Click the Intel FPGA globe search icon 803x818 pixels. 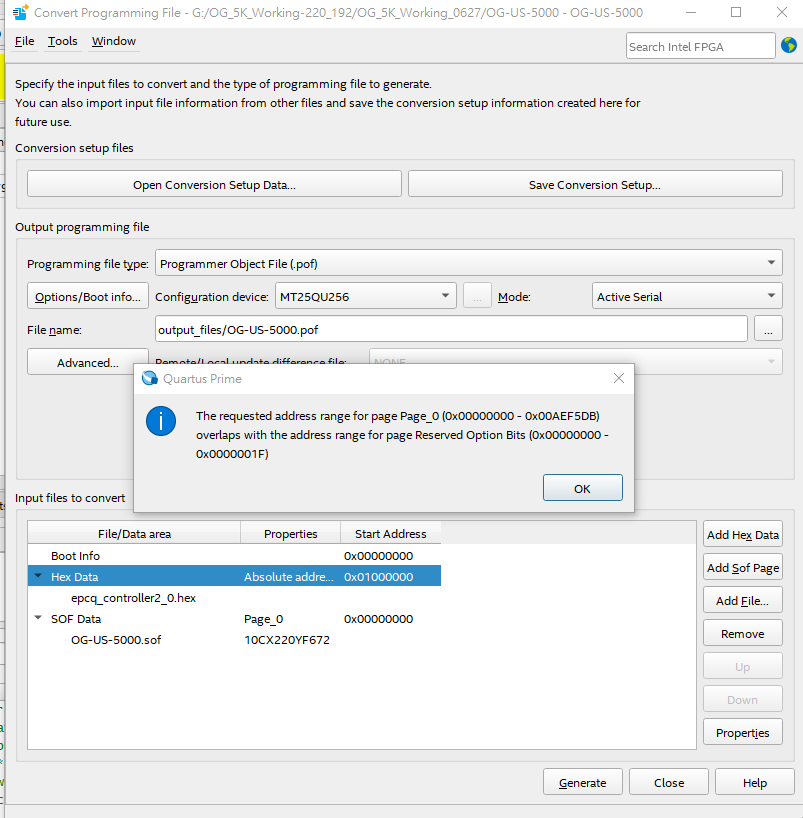[x=788, y=45]
